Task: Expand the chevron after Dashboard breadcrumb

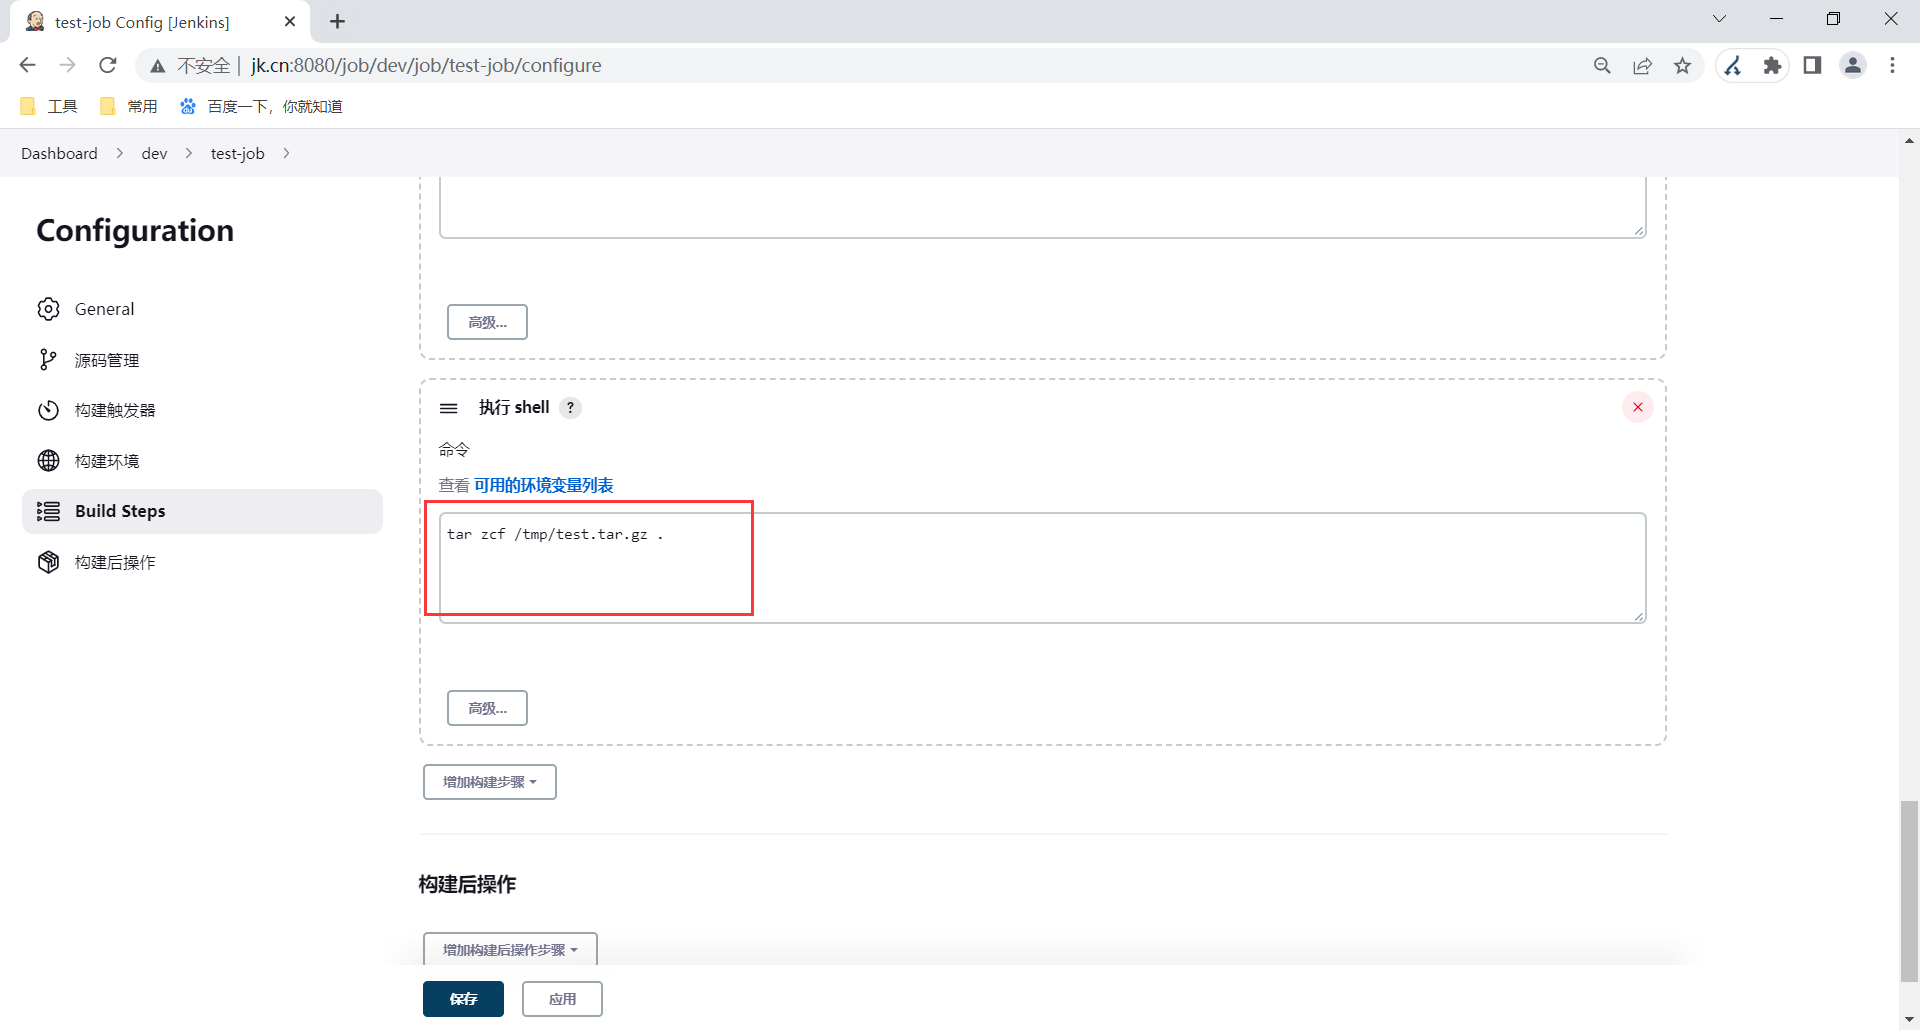Action: coord(120,153)
